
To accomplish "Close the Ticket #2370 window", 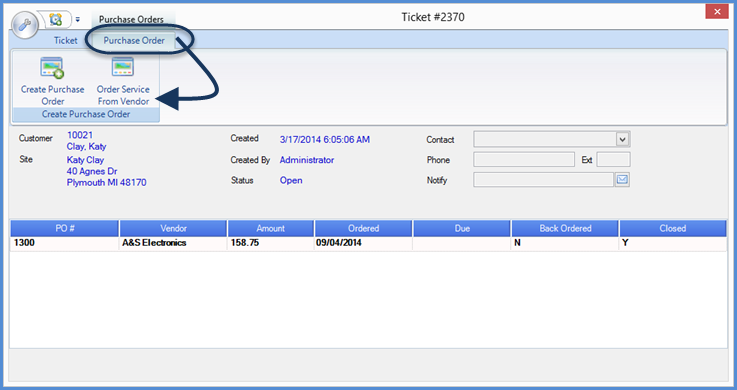I will (717, 11).
